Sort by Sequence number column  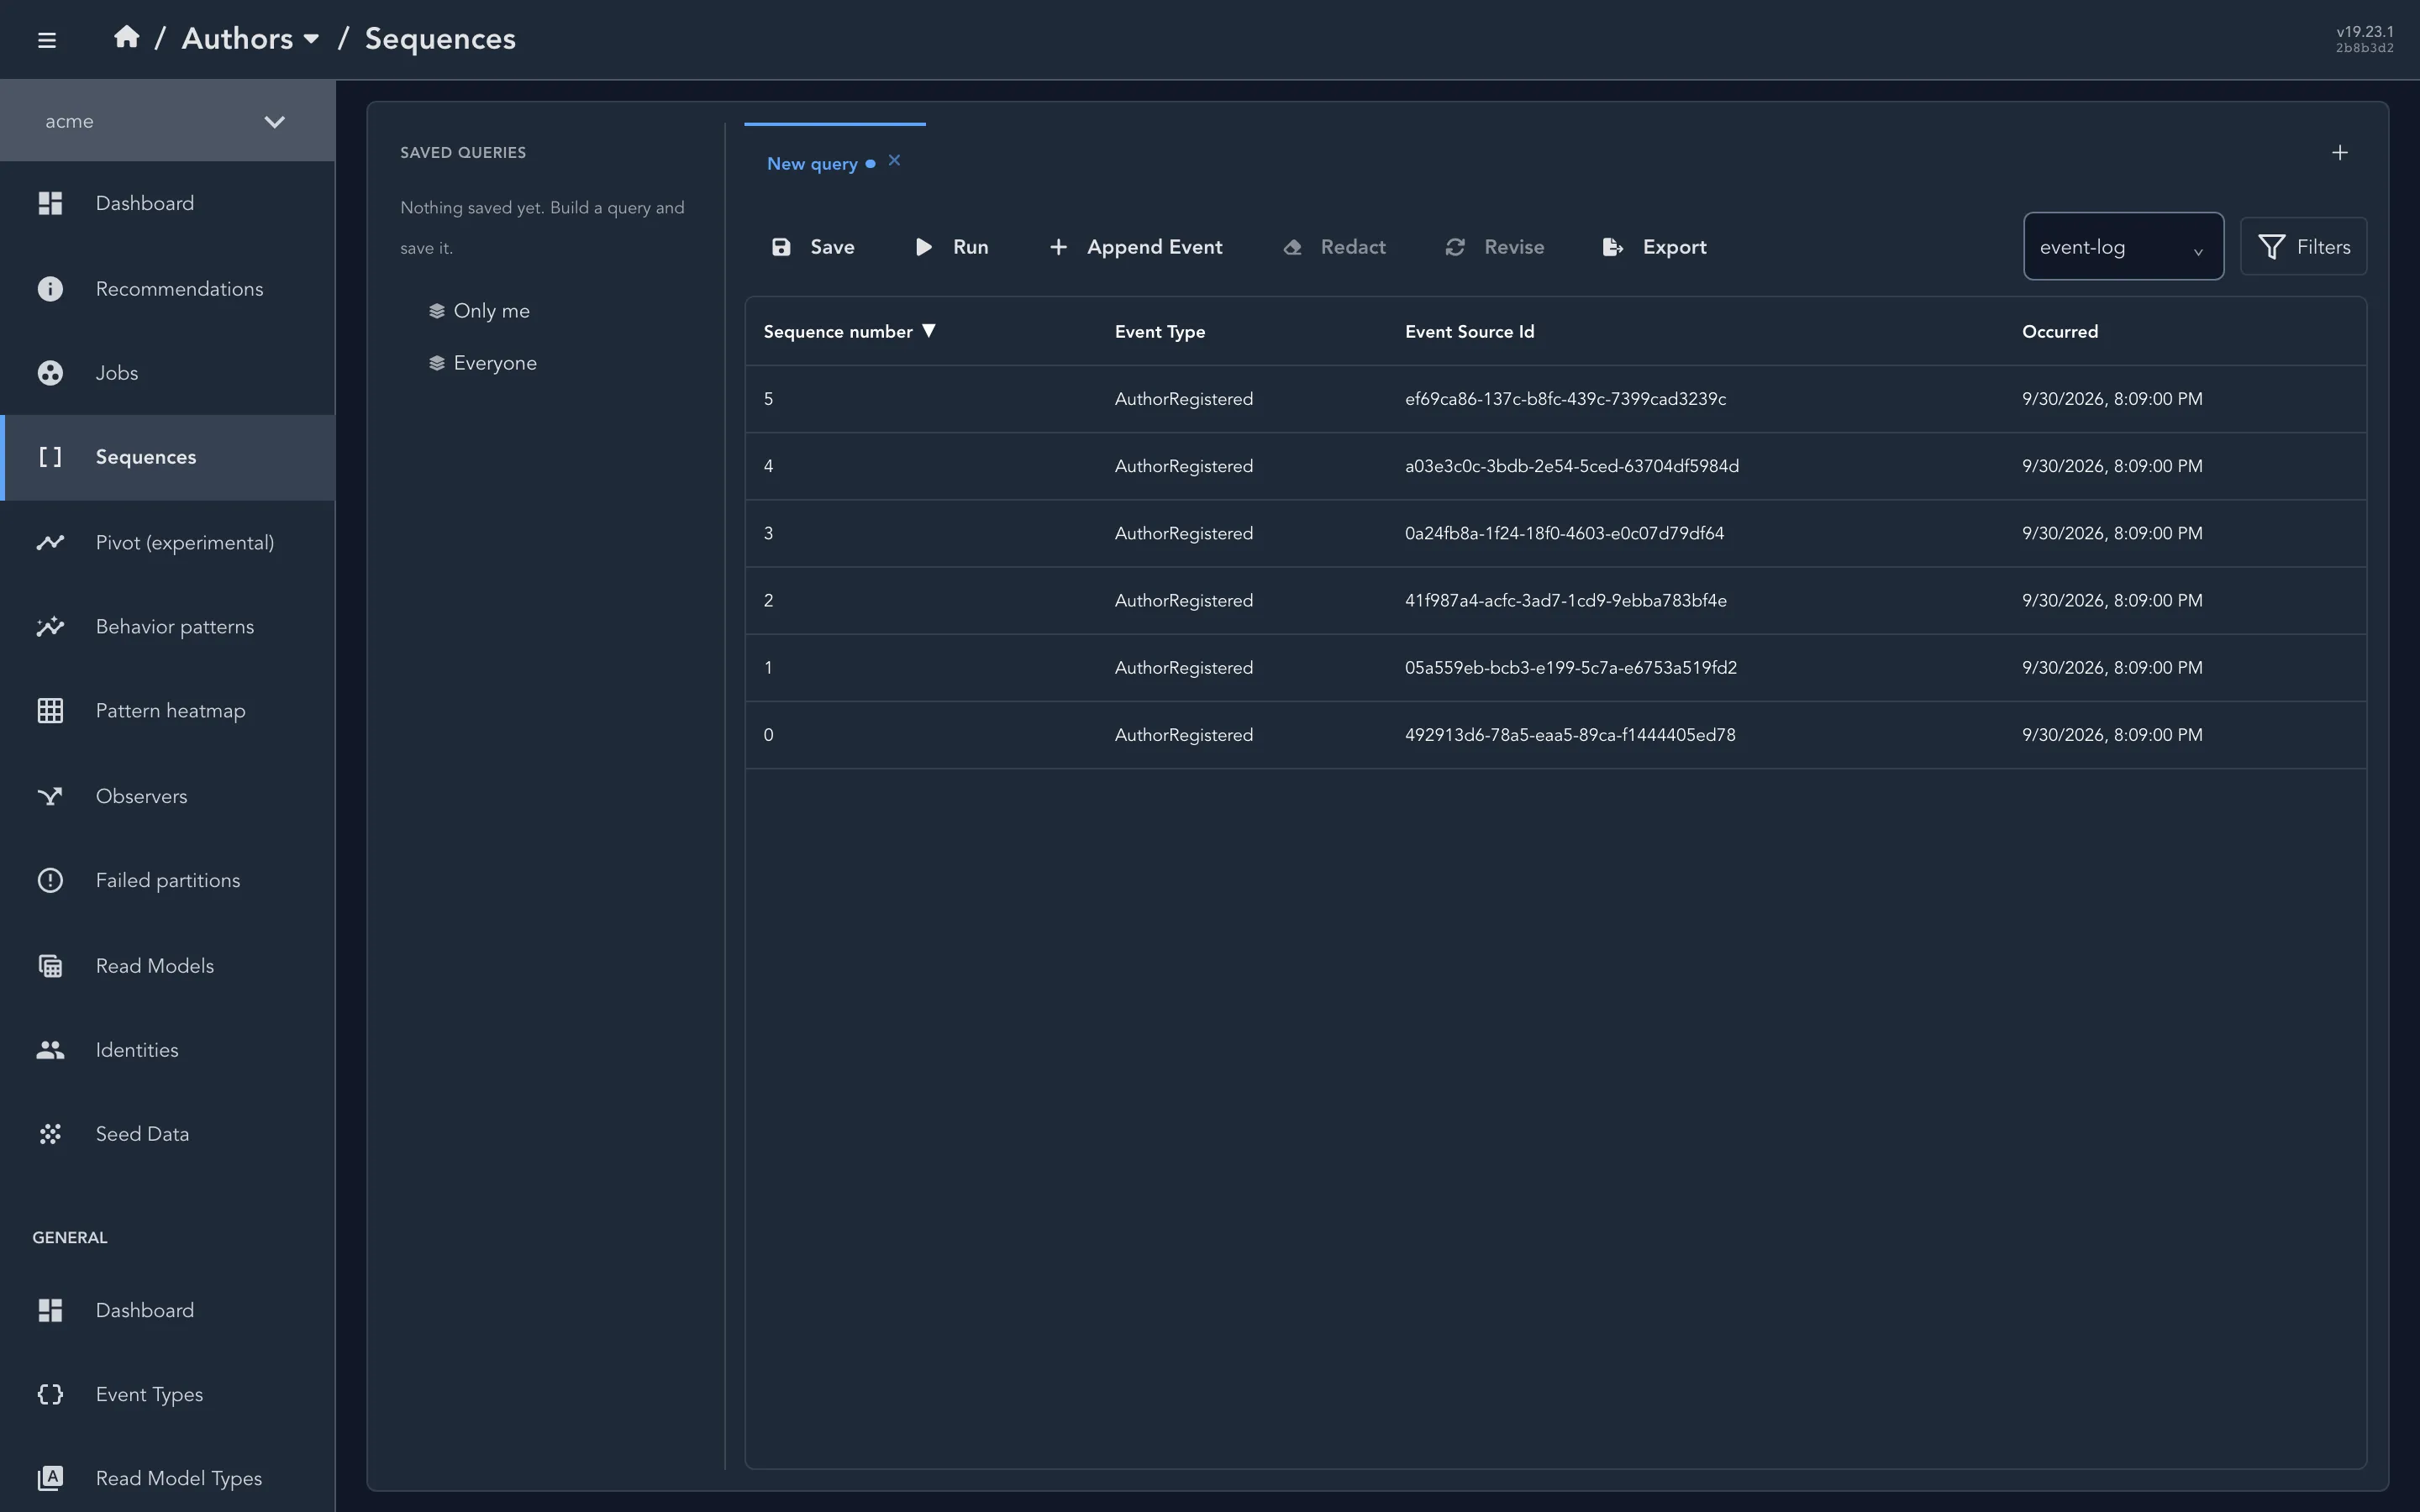coord(849,331)
